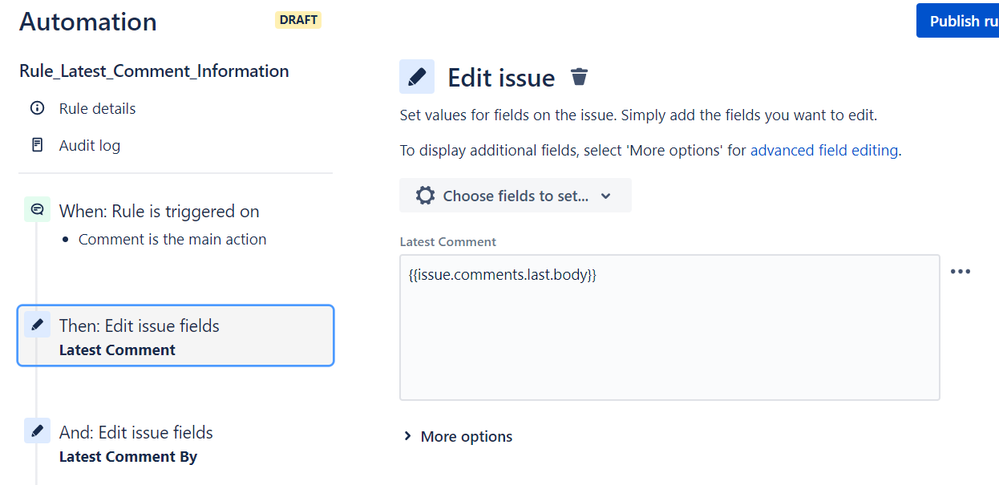
Task: Click the comment trigger icon in rule flow
Action: coord(37,209)
